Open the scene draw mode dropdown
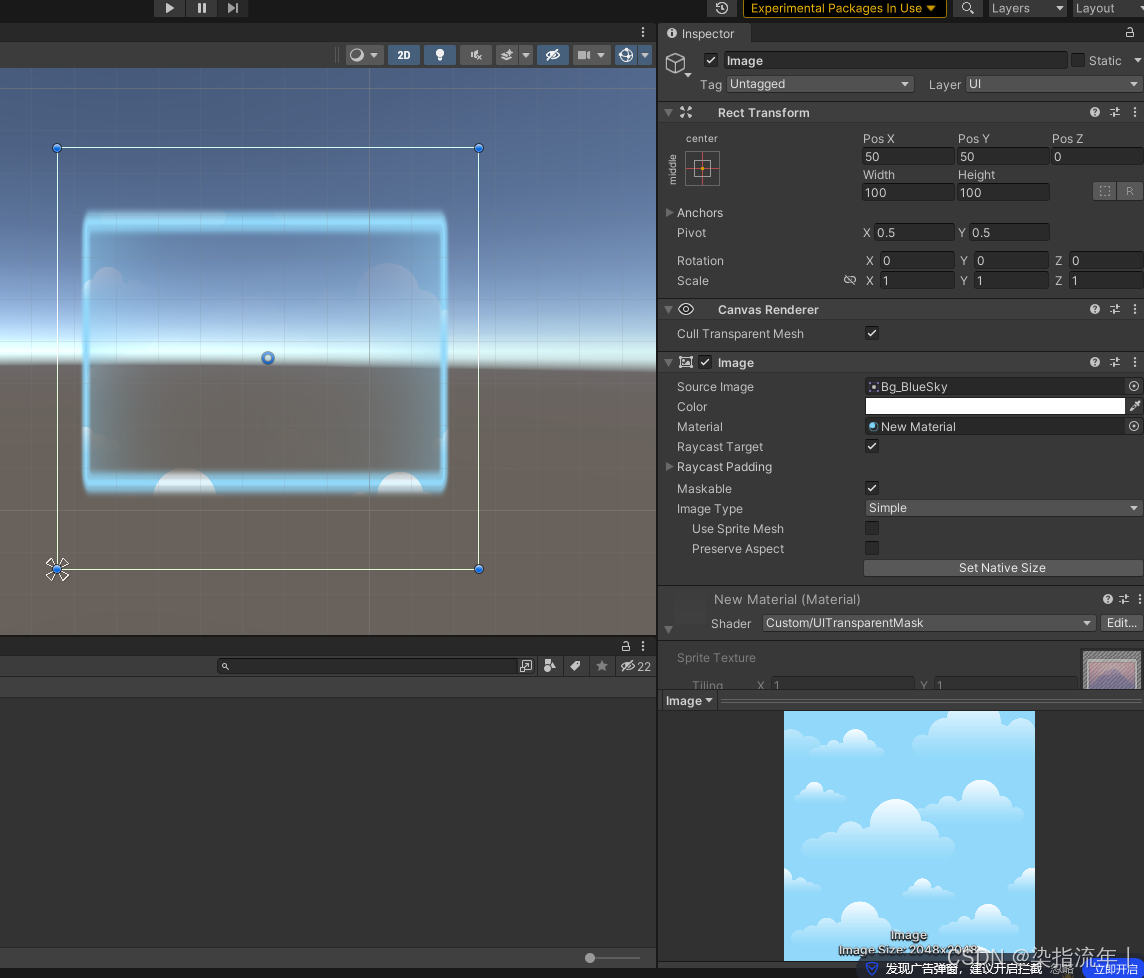This screenshot has height=978, width=1144. [x=364, y=55]
